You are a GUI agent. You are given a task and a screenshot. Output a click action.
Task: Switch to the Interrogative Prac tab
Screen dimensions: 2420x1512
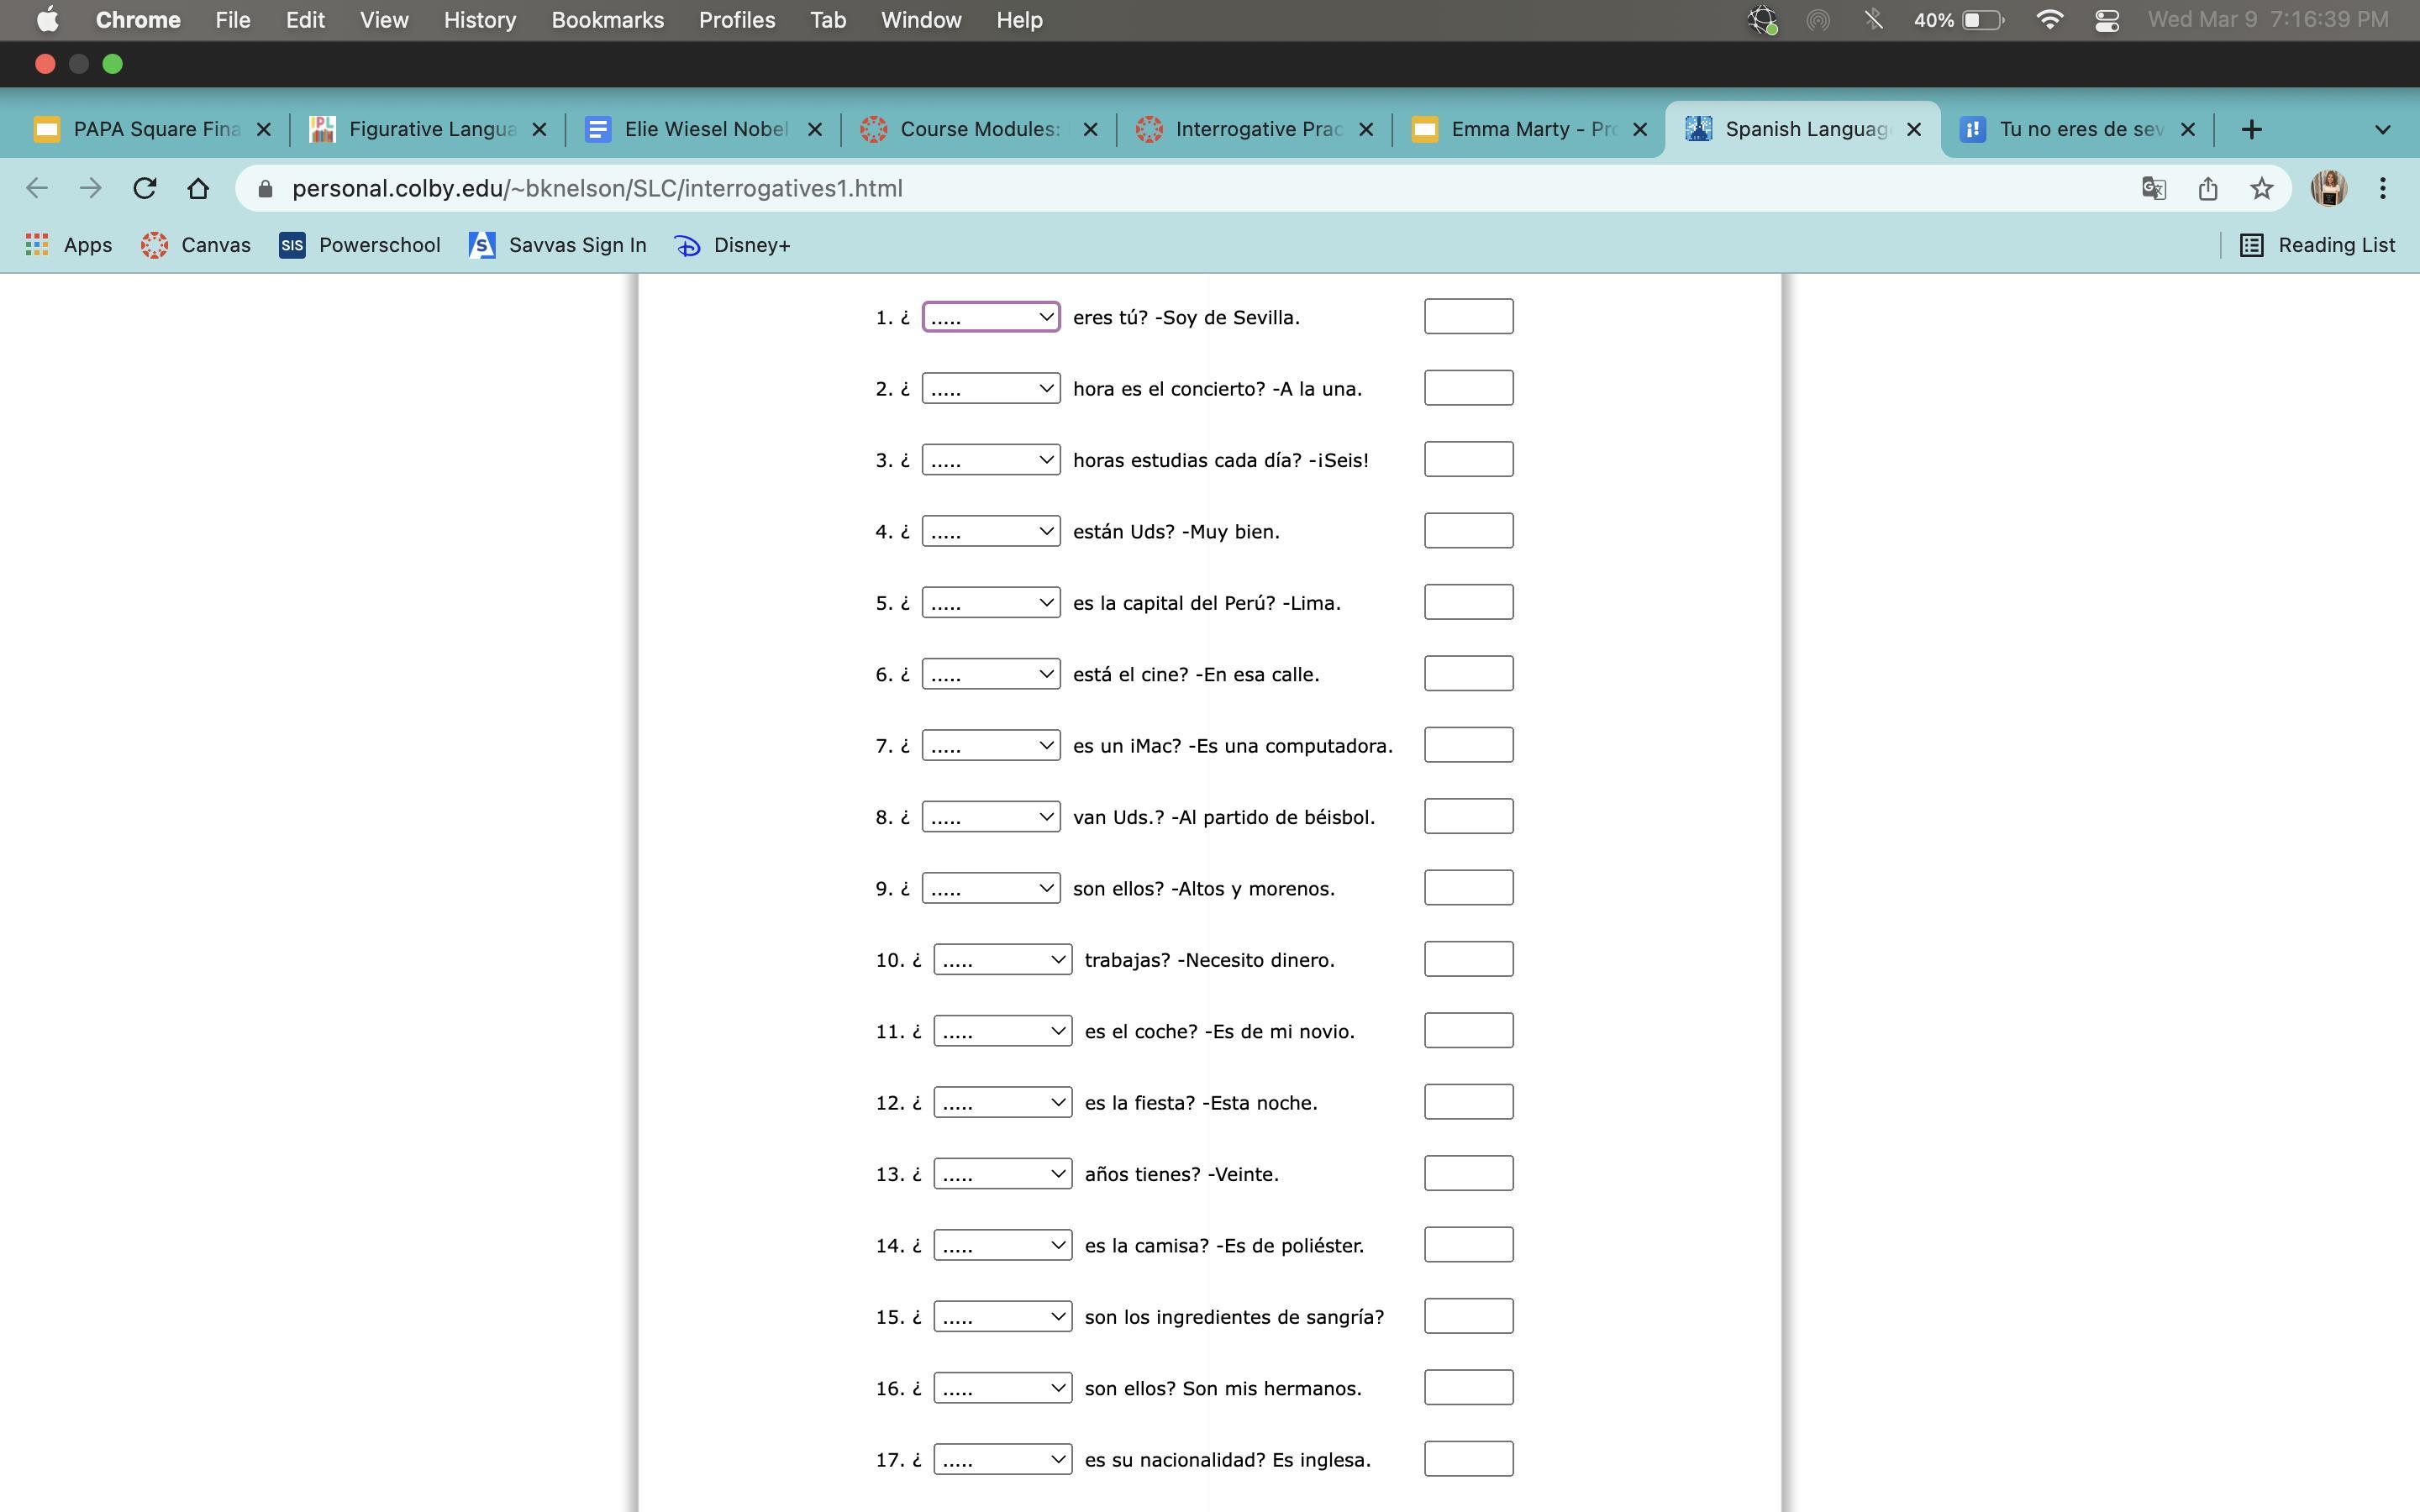(1256, 129)
